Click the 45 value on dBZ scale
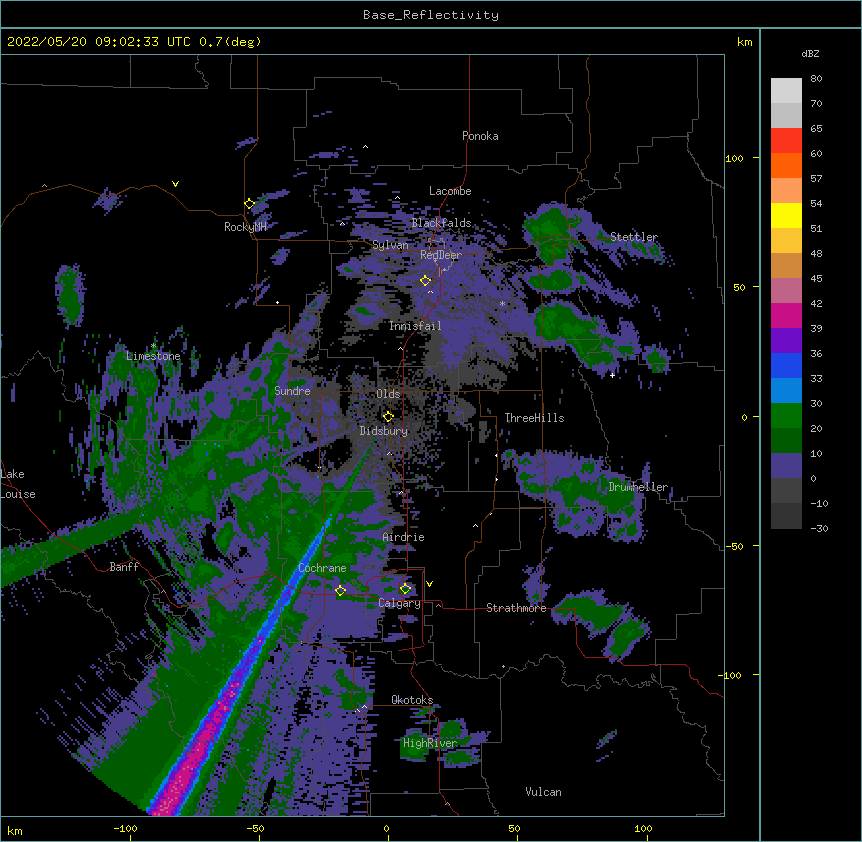This screenshot has height=842, width=862. [x=816, y=279]
